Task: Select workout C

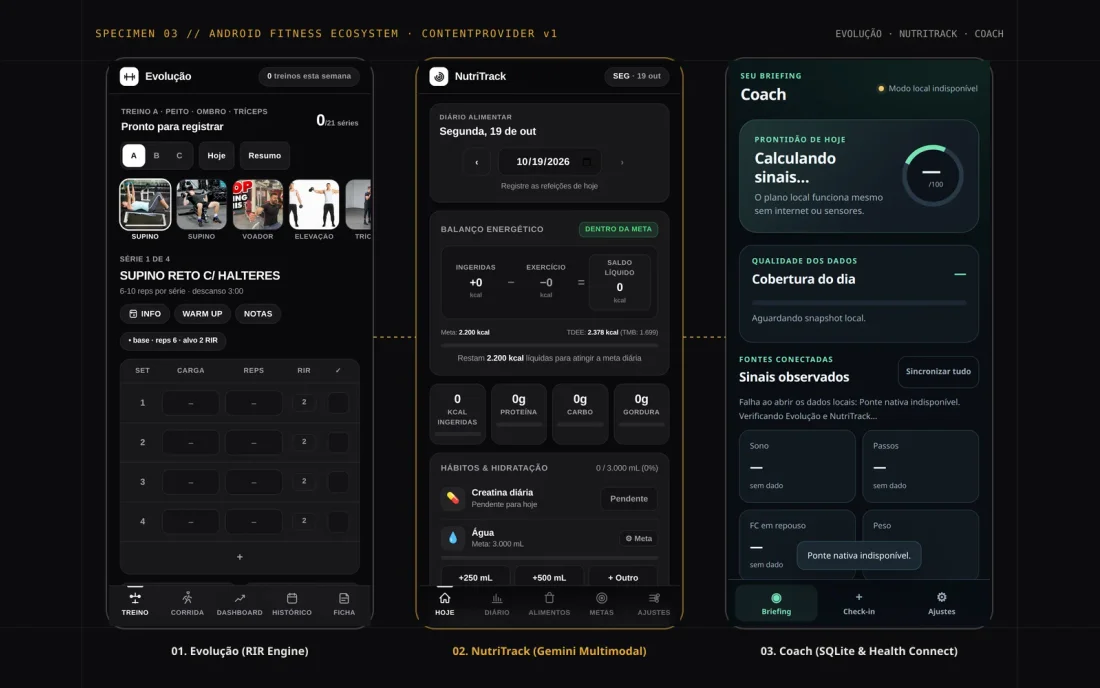Action: [x=179, y=156]
